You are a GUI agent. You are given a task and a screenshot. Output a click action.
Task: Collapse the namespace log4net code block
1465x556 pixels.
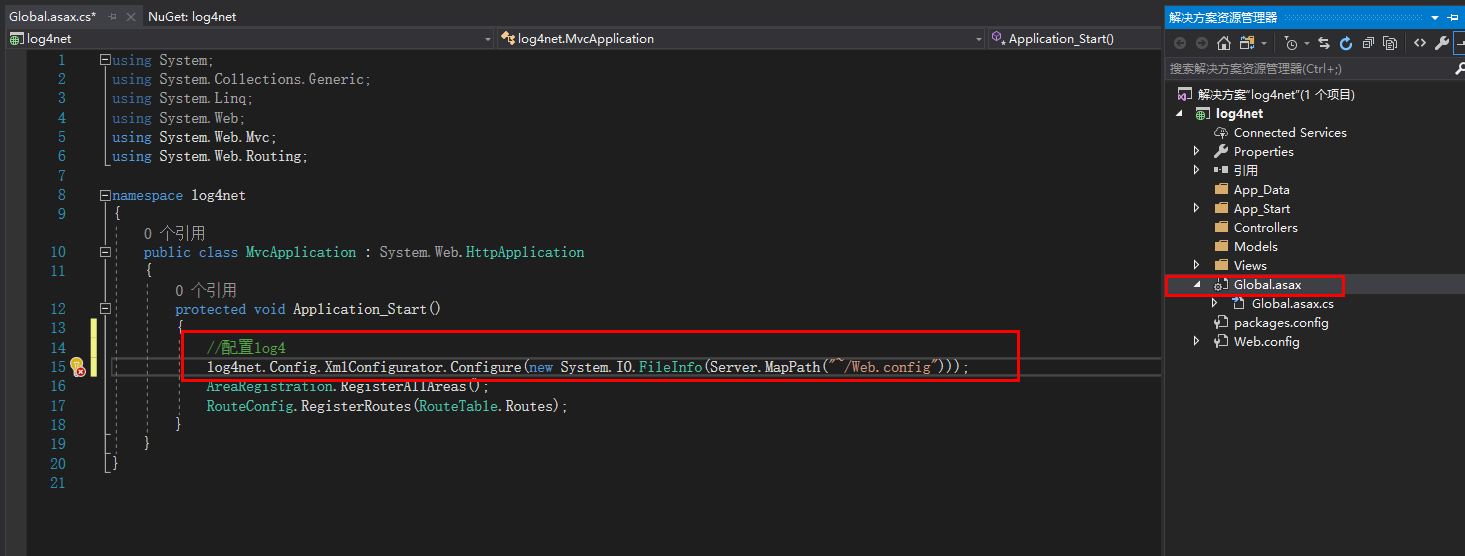(105, 195)
